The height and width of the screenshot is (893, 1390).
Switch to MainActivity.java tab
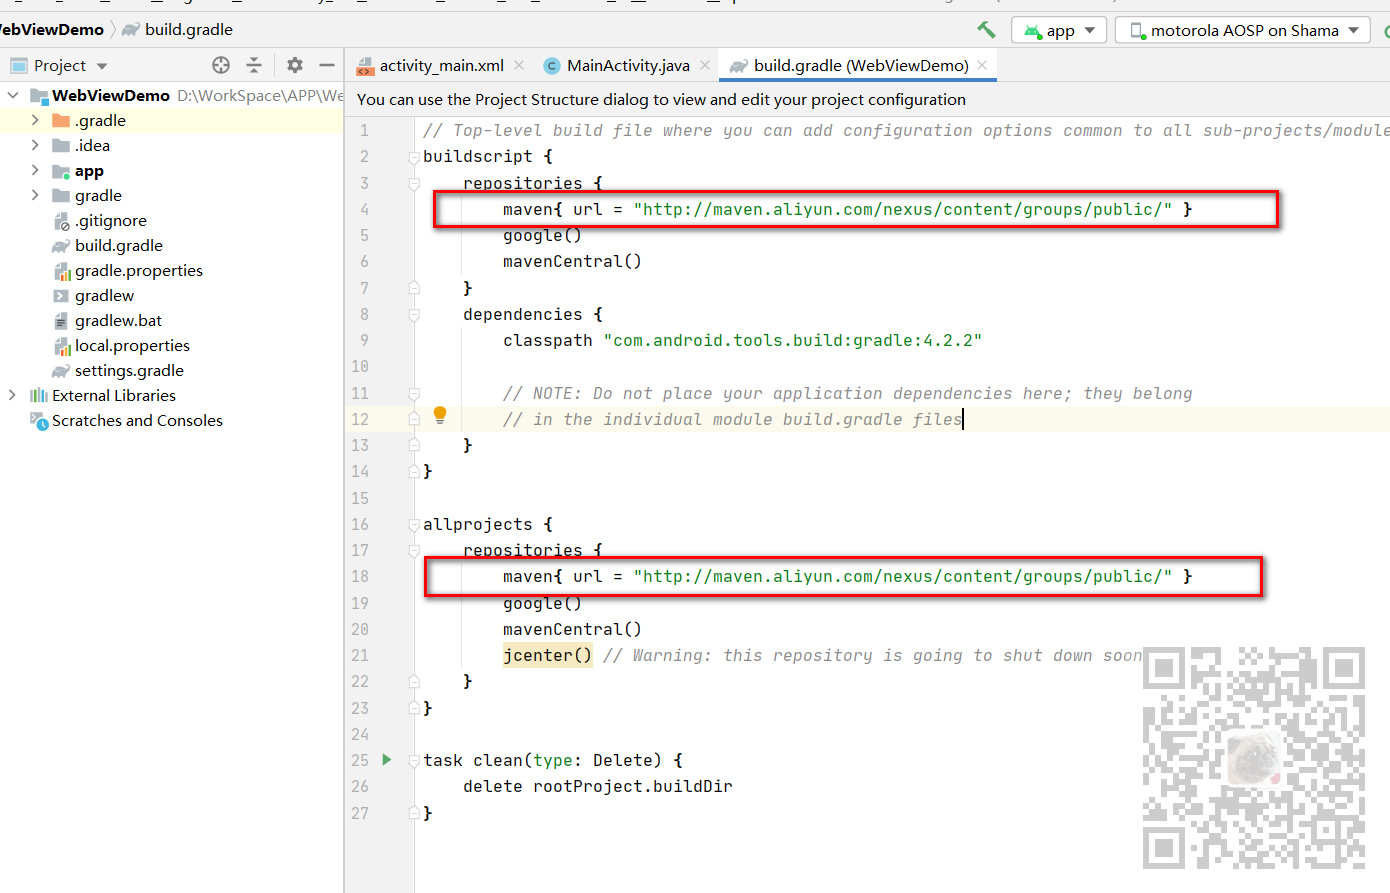(x=628, y=65)
